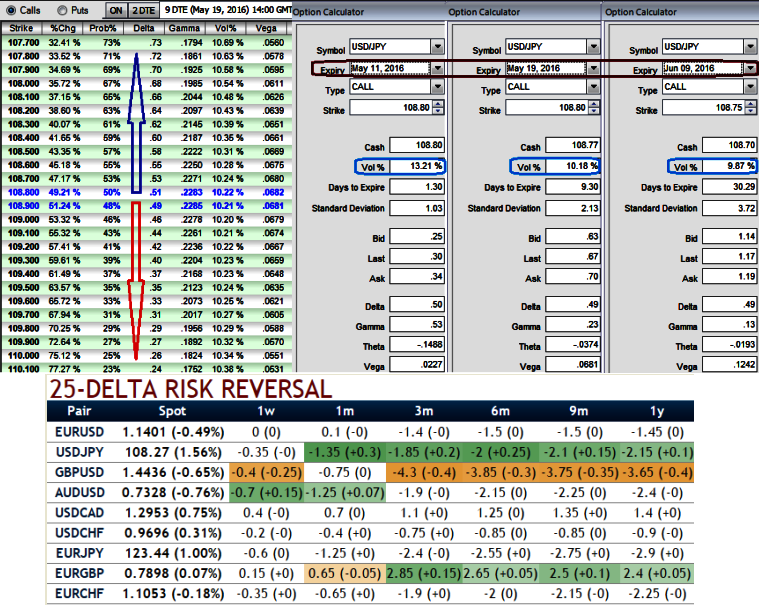Click USDCAD 6m cell 1.25 (0)

coord(501,513)
